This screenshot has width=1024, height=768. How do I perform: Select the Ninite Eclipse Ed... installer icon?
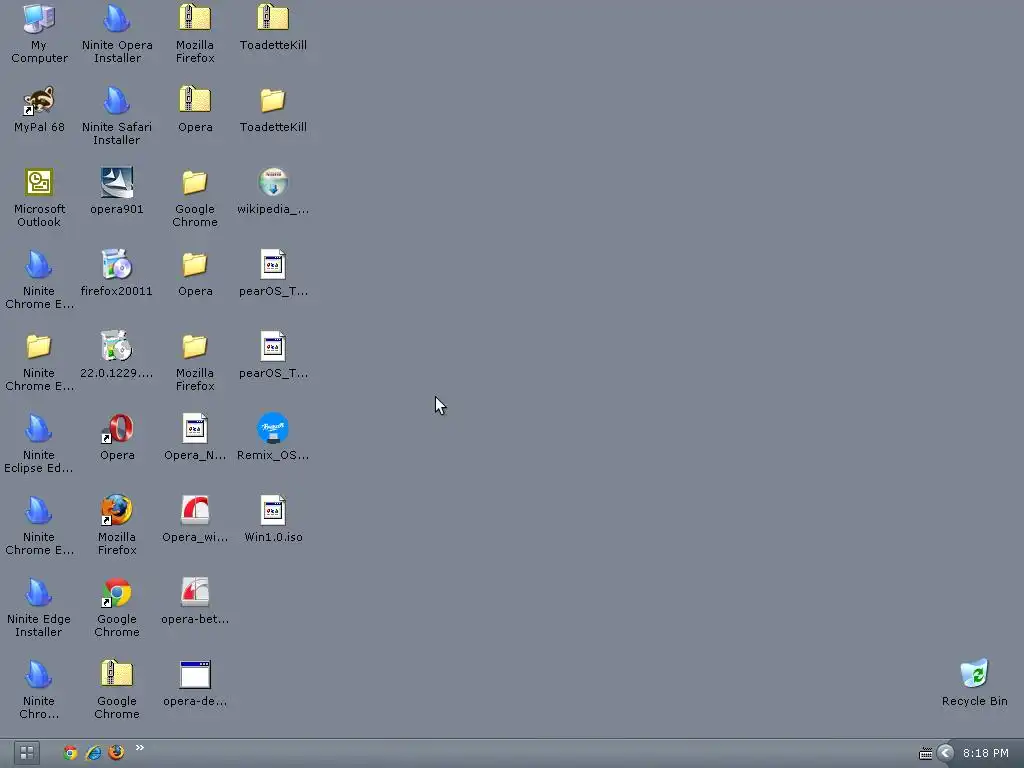click(39, 429)
